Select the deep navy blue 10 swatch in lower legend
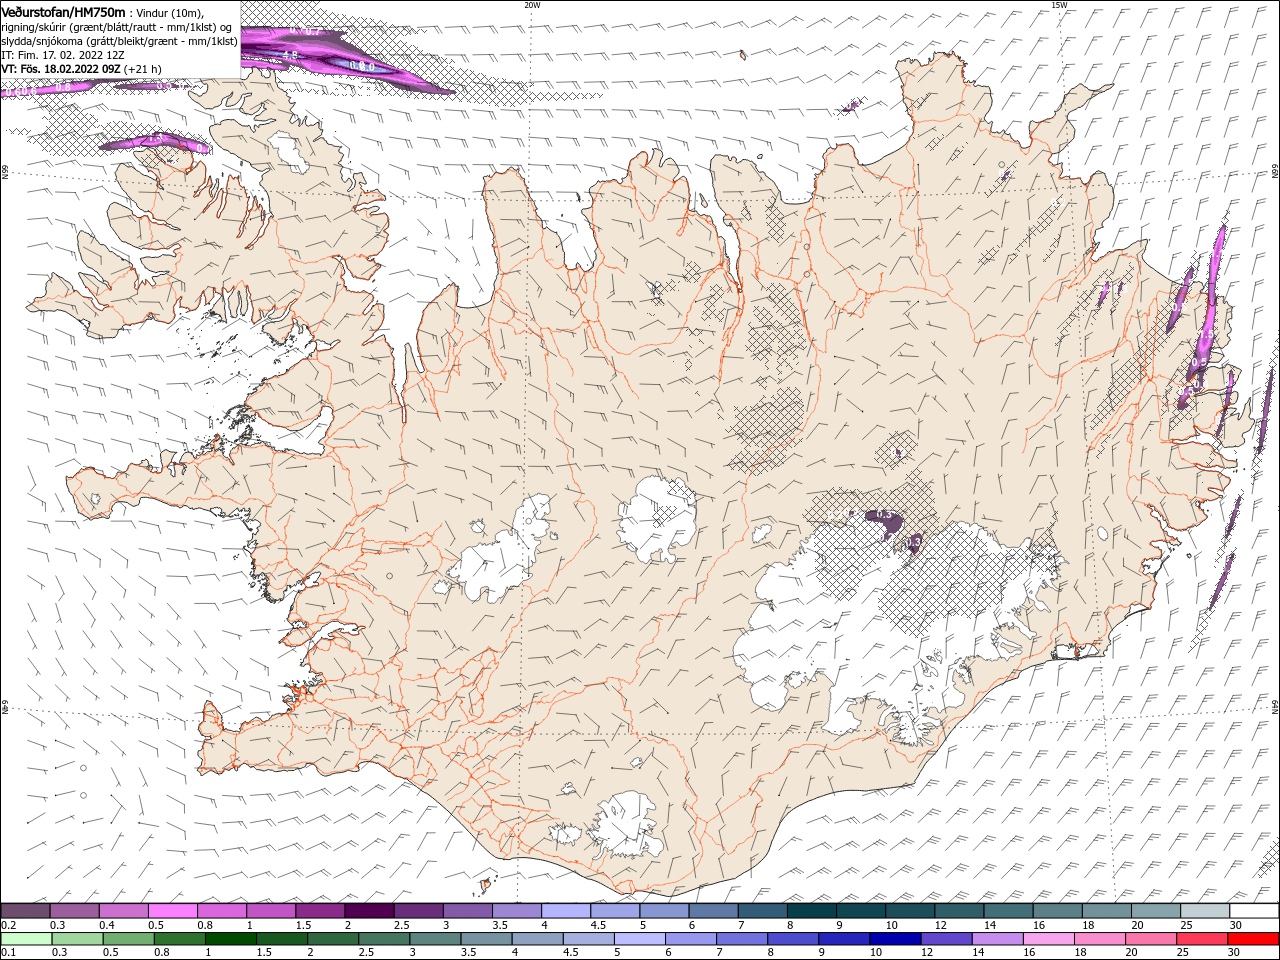 click(x=895, y=939)
